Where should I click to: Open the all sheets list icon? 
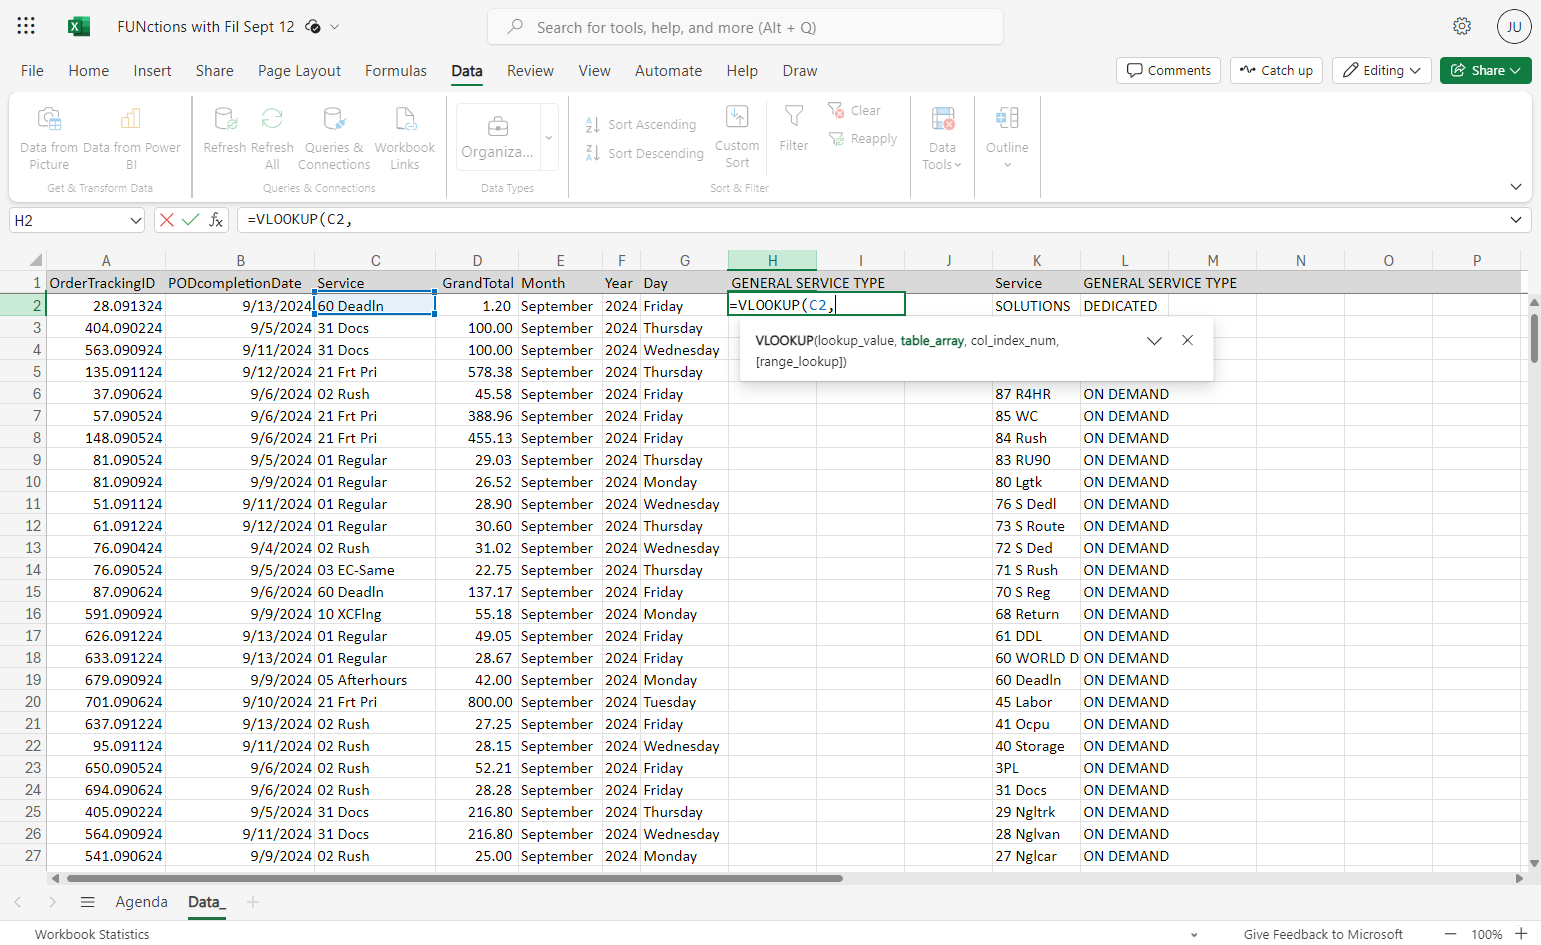(88, 902)
